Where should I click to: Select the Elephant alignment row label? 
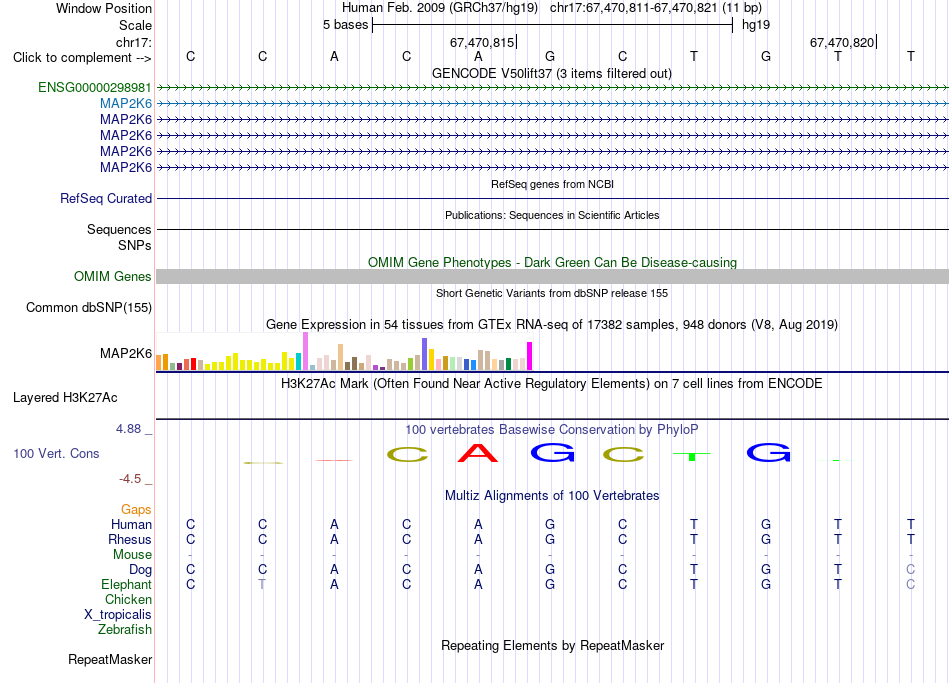click(x=126, y=584)
